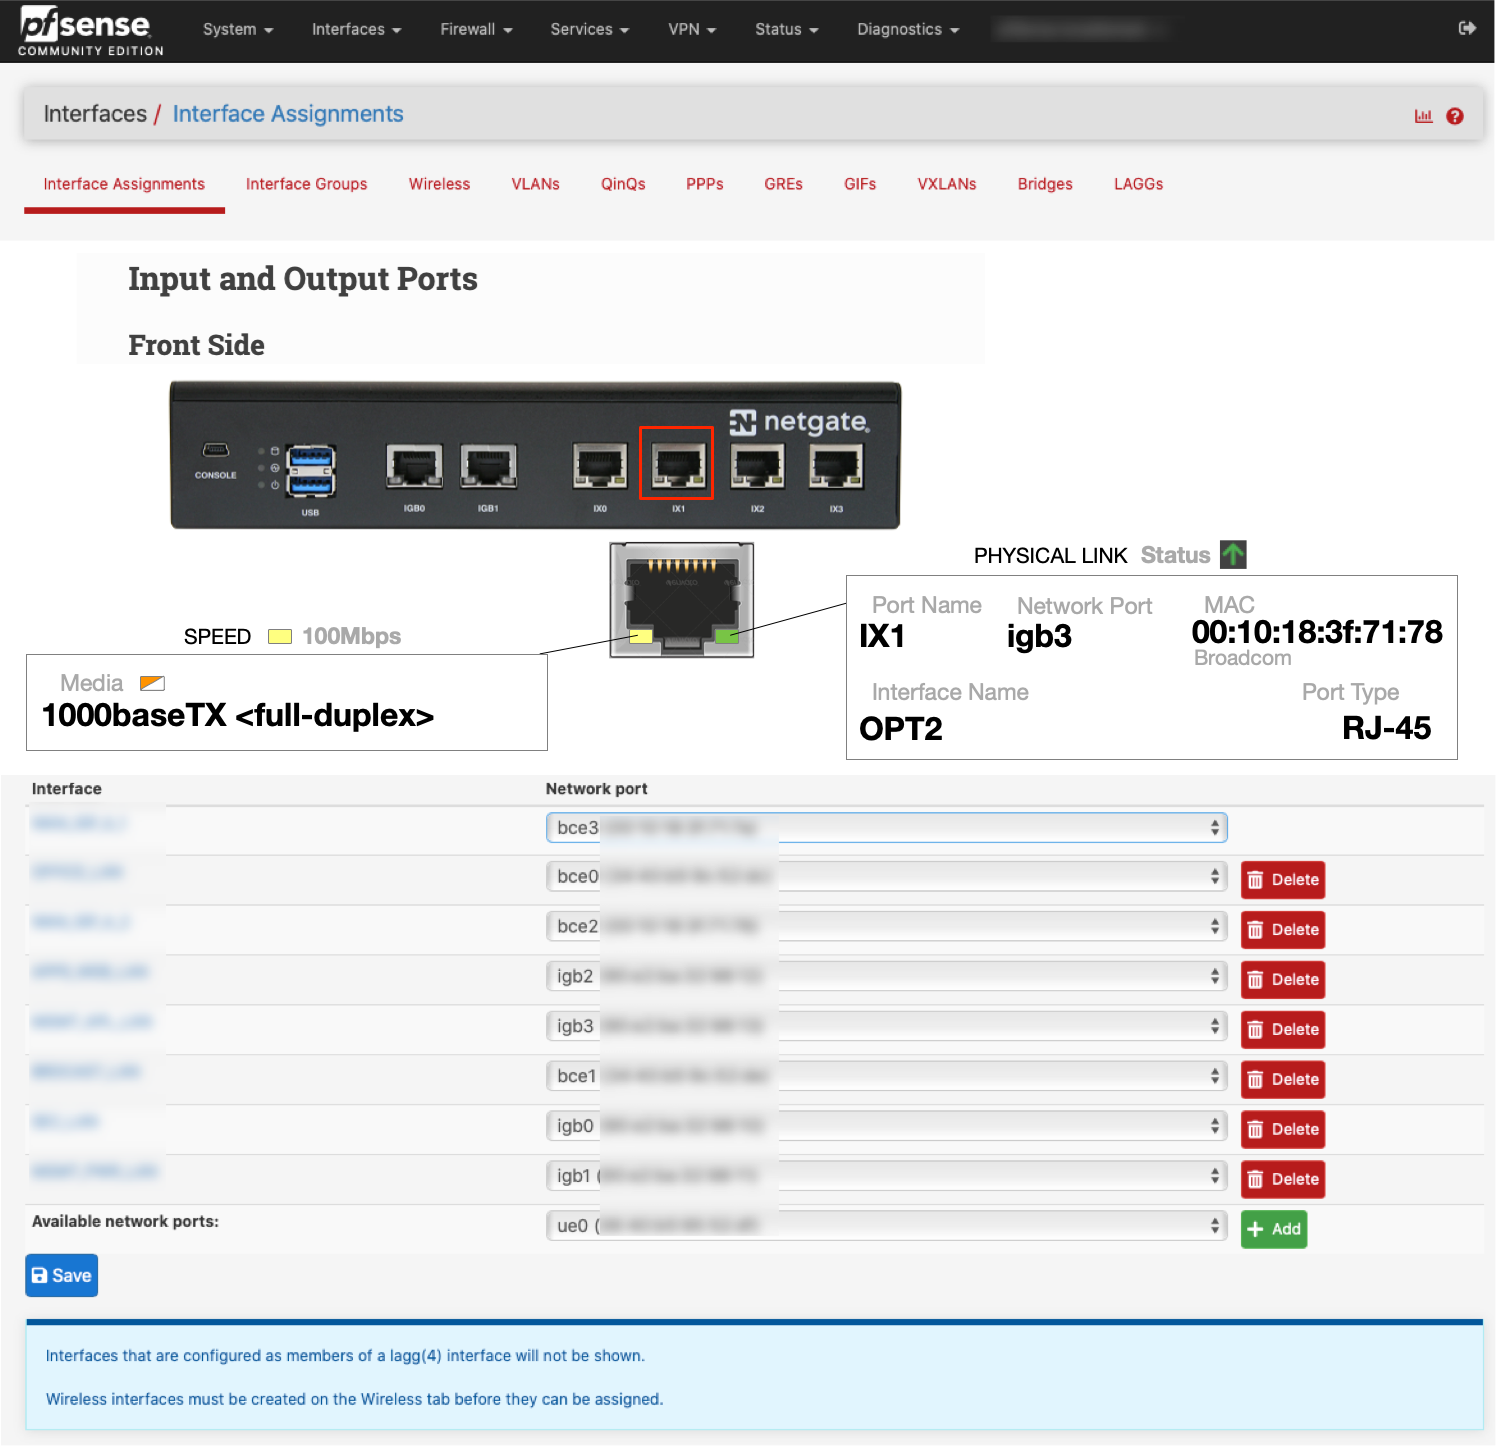
Task: Switch to QinQs tab
Action: click(623, 185)
